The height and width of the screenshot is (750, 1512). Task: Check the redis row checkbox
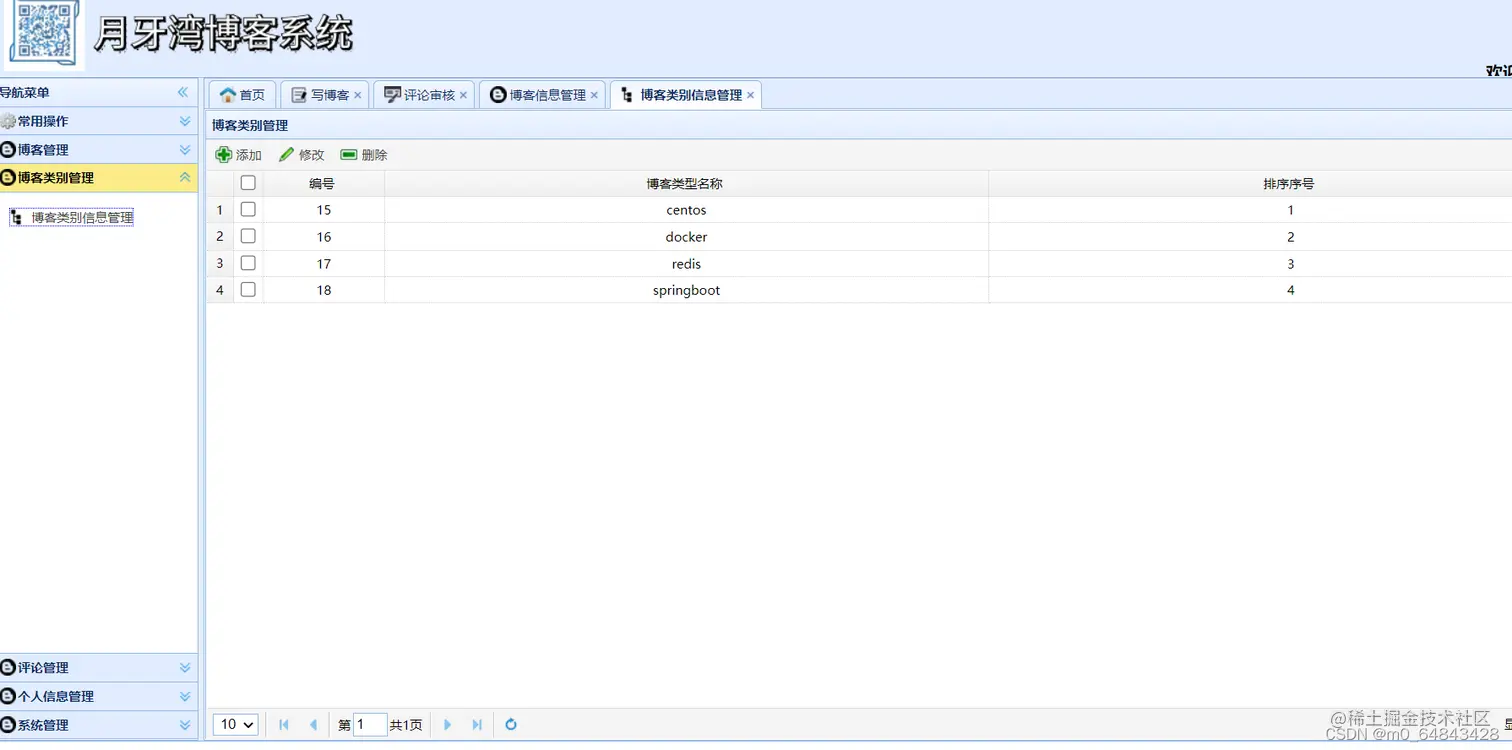[248, 263]
